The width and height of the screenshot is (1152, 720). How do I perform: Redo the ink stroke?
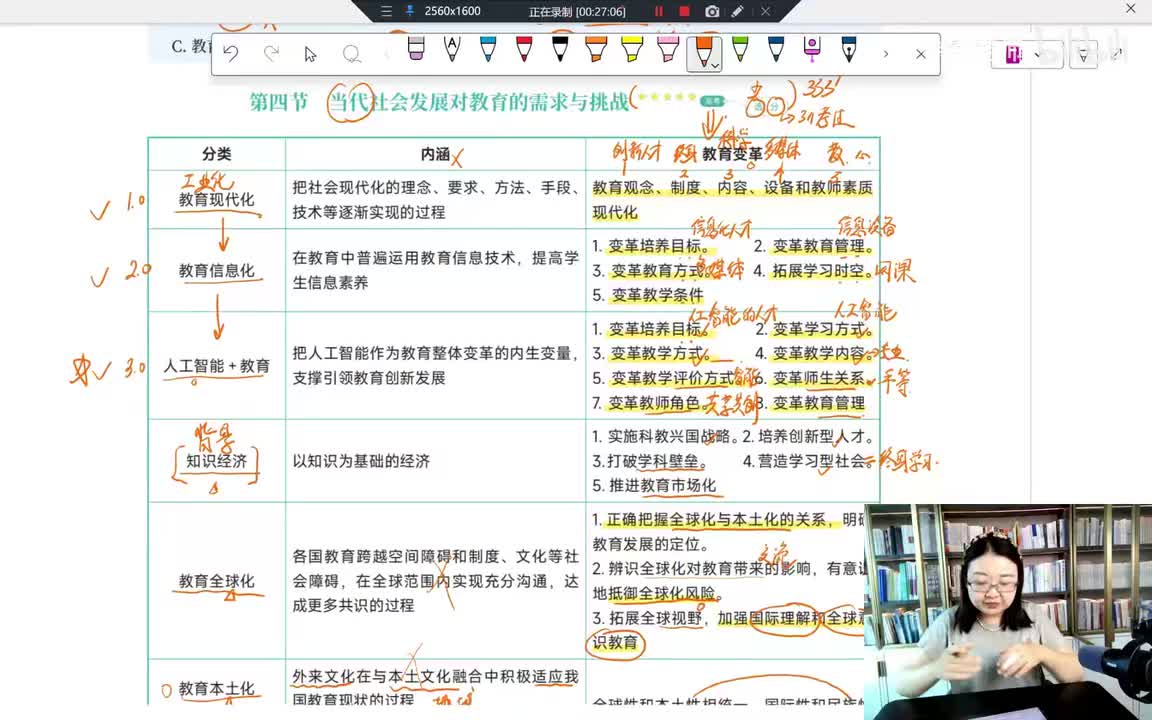click(271, 54)
